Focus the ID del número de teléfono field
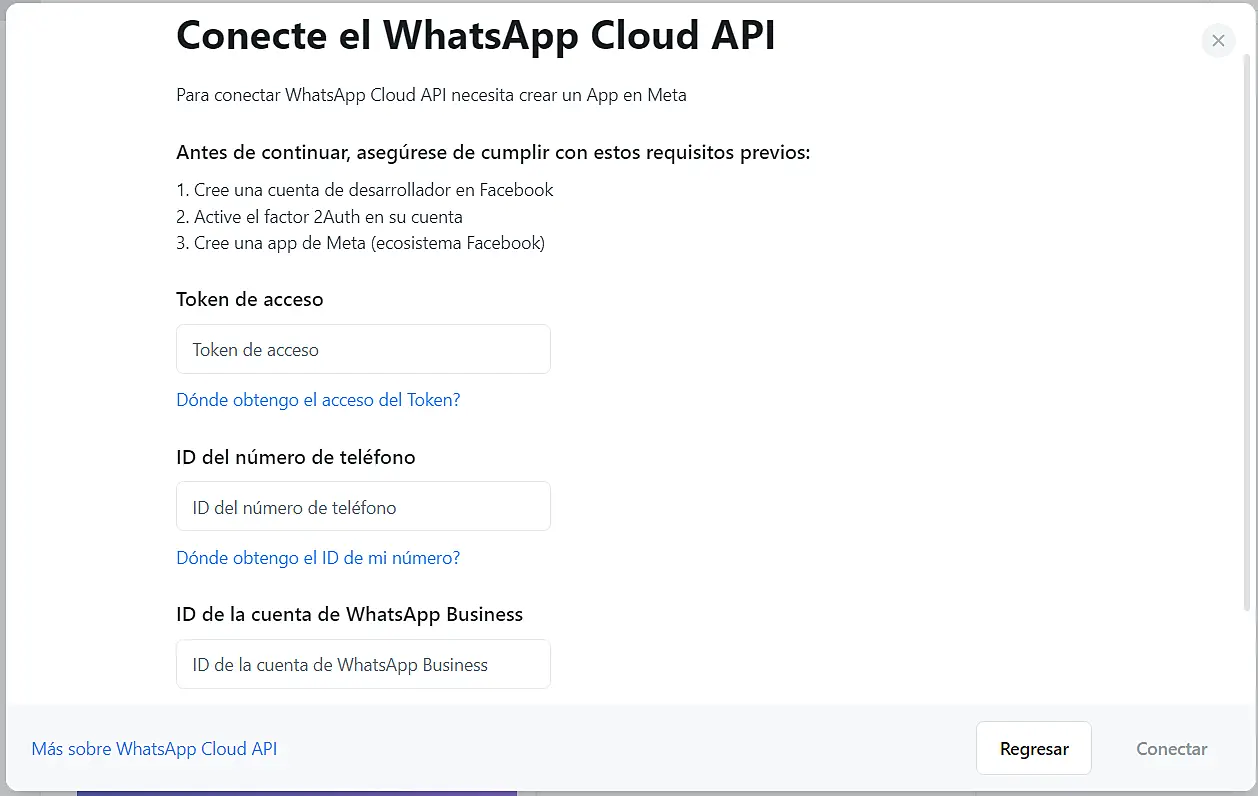This screenshot has width=1258, height=796. [x=363, y=507]
